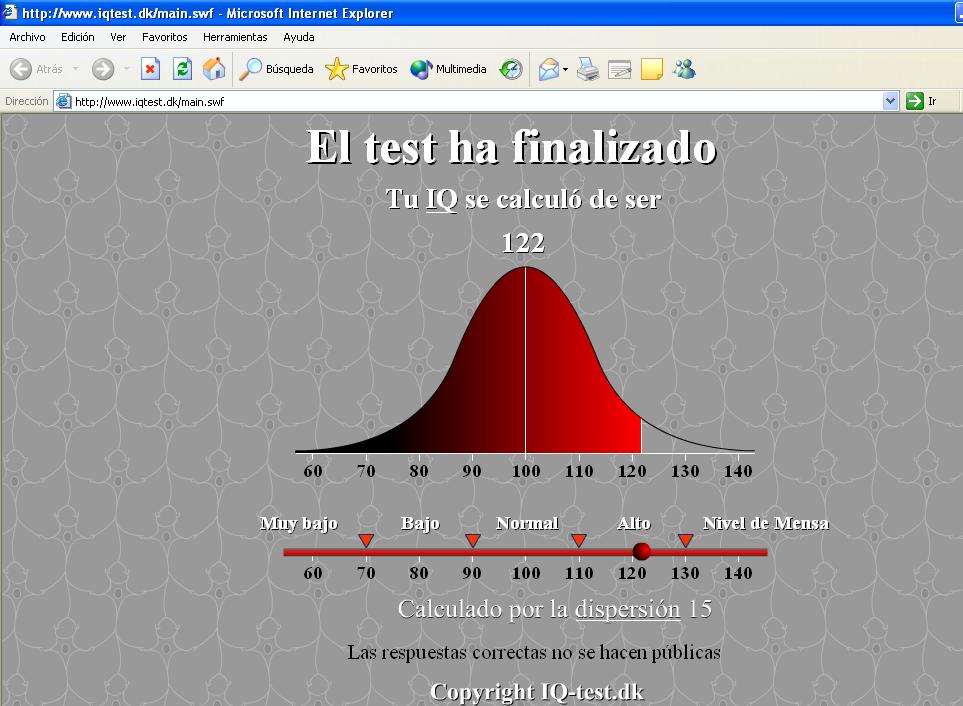The height and width of the screenshot is (706, 963).
Task: Click the Atrás back arrow button
Action: pos(37,69)
